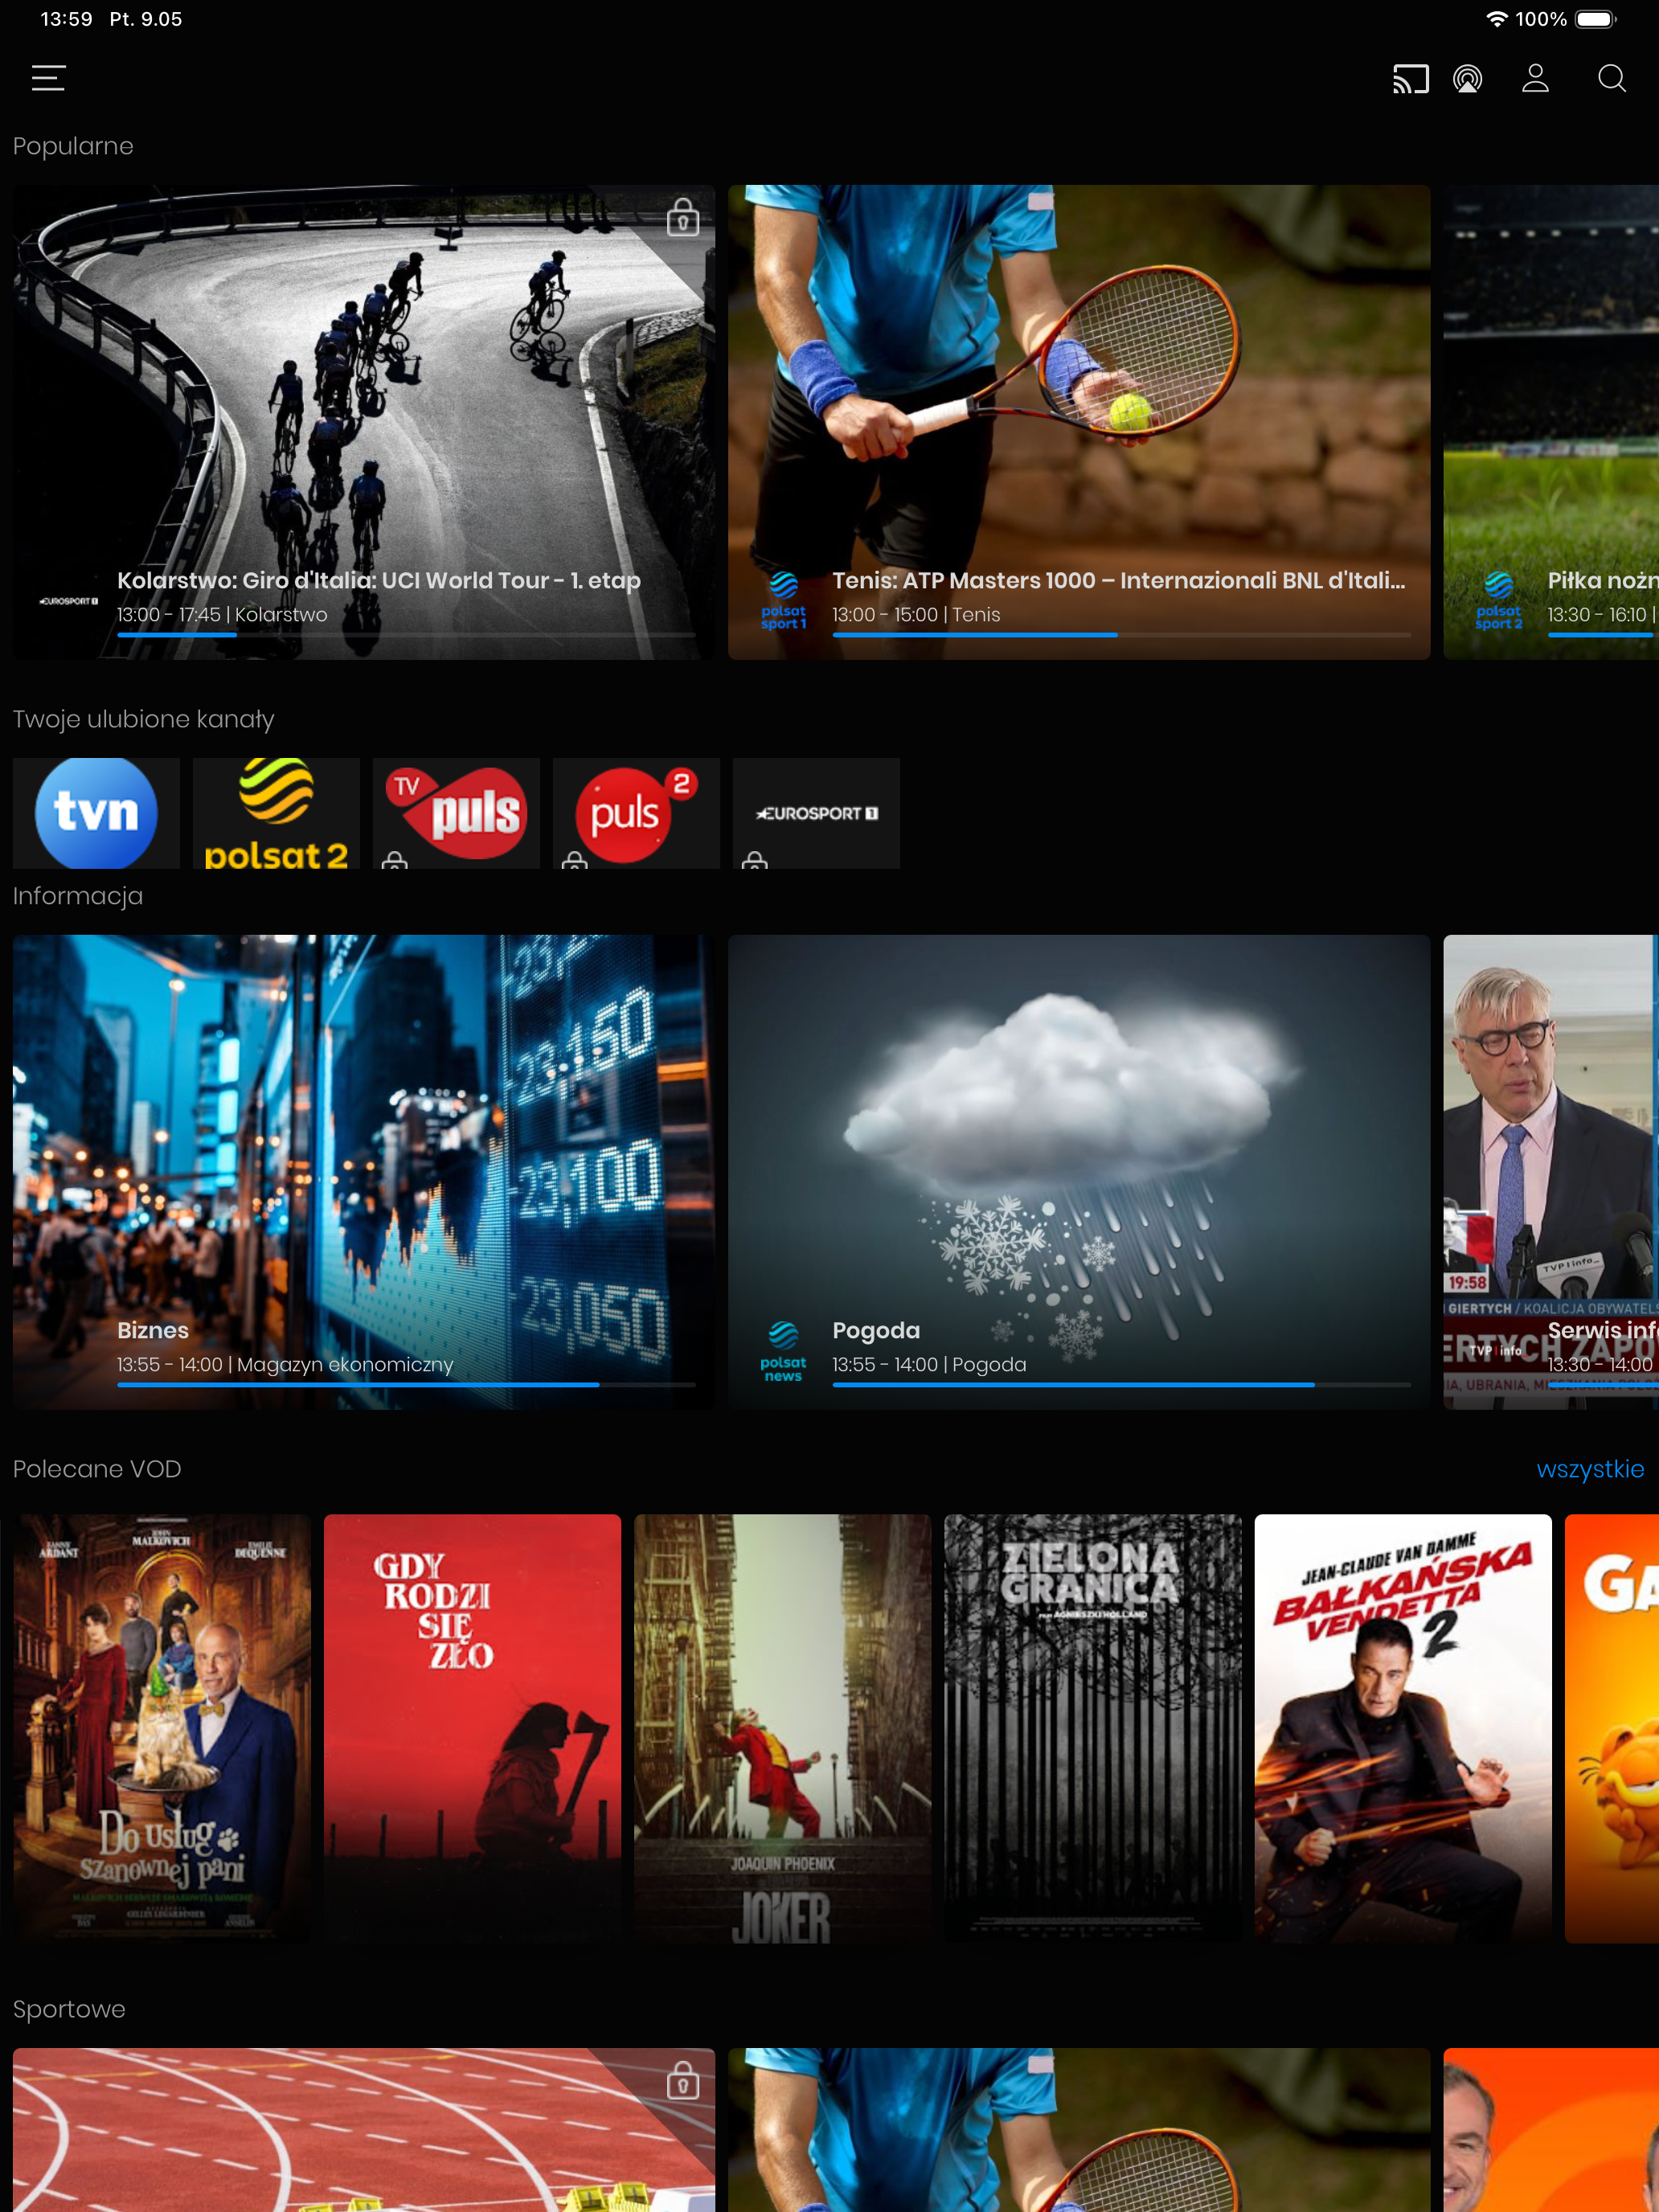The height and width of the screenshot is (2212, 1659).
Task: Click the Pogoda program progress bar
Action: (1121, 1385)
